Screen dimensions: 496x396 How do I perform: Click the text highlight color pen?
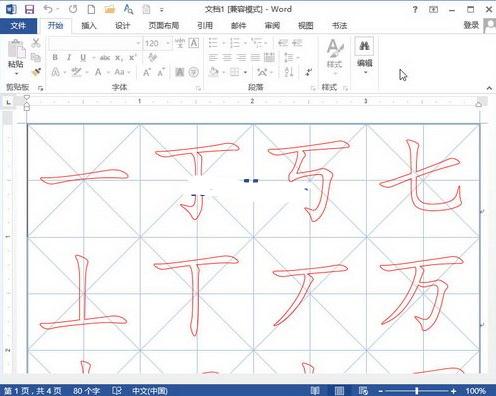pyautogui.click(x=76, y=72)
